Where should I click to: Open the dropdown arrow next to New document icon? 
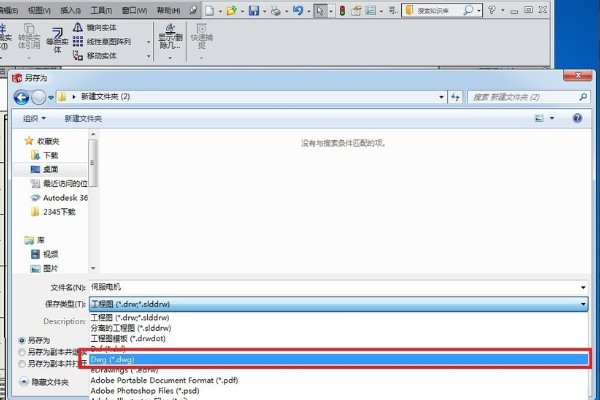220,11
